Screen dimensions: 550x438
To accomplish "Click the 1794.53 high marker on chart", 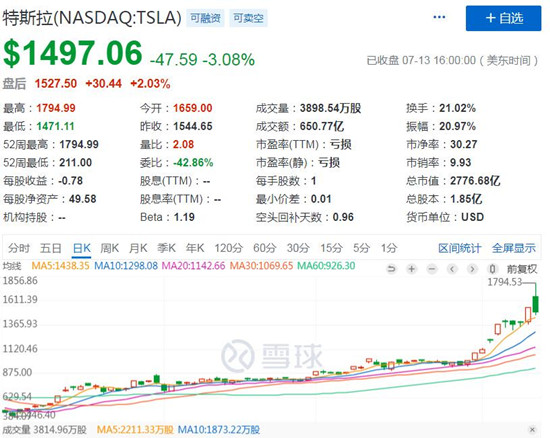I will 504,282.
